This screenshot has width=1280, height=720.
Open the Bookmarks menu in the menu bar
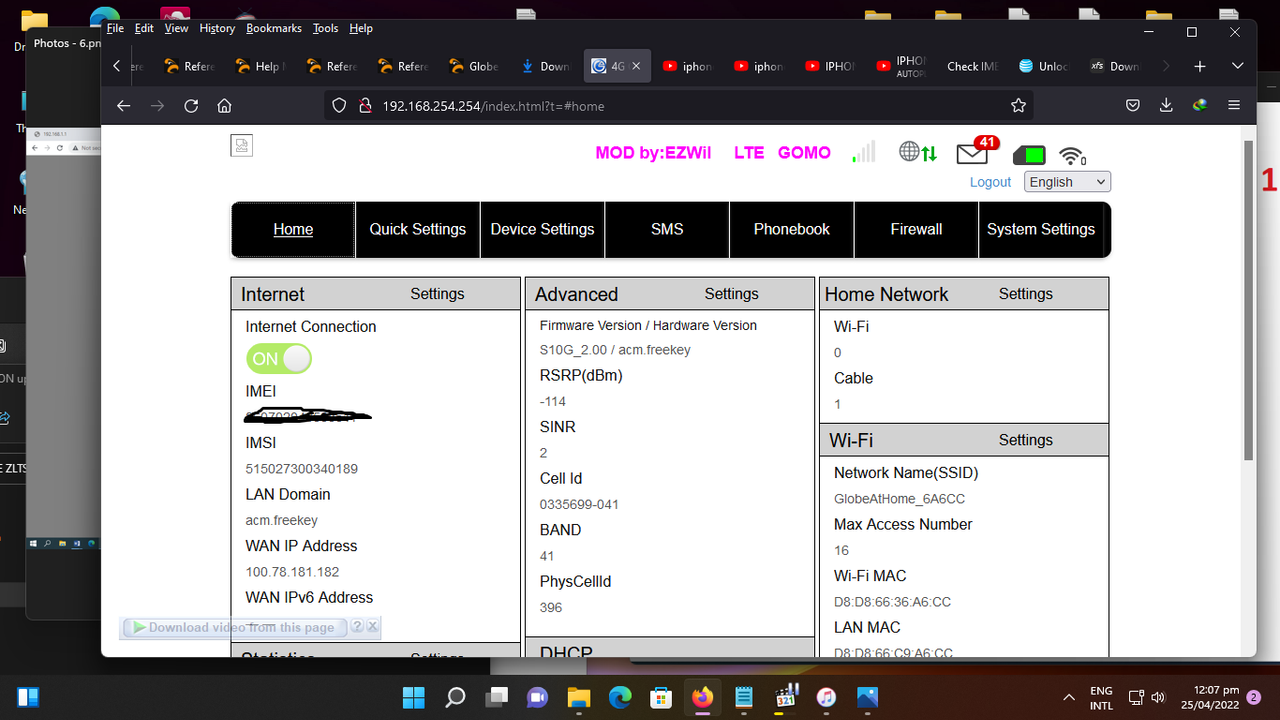coord(273,28)
